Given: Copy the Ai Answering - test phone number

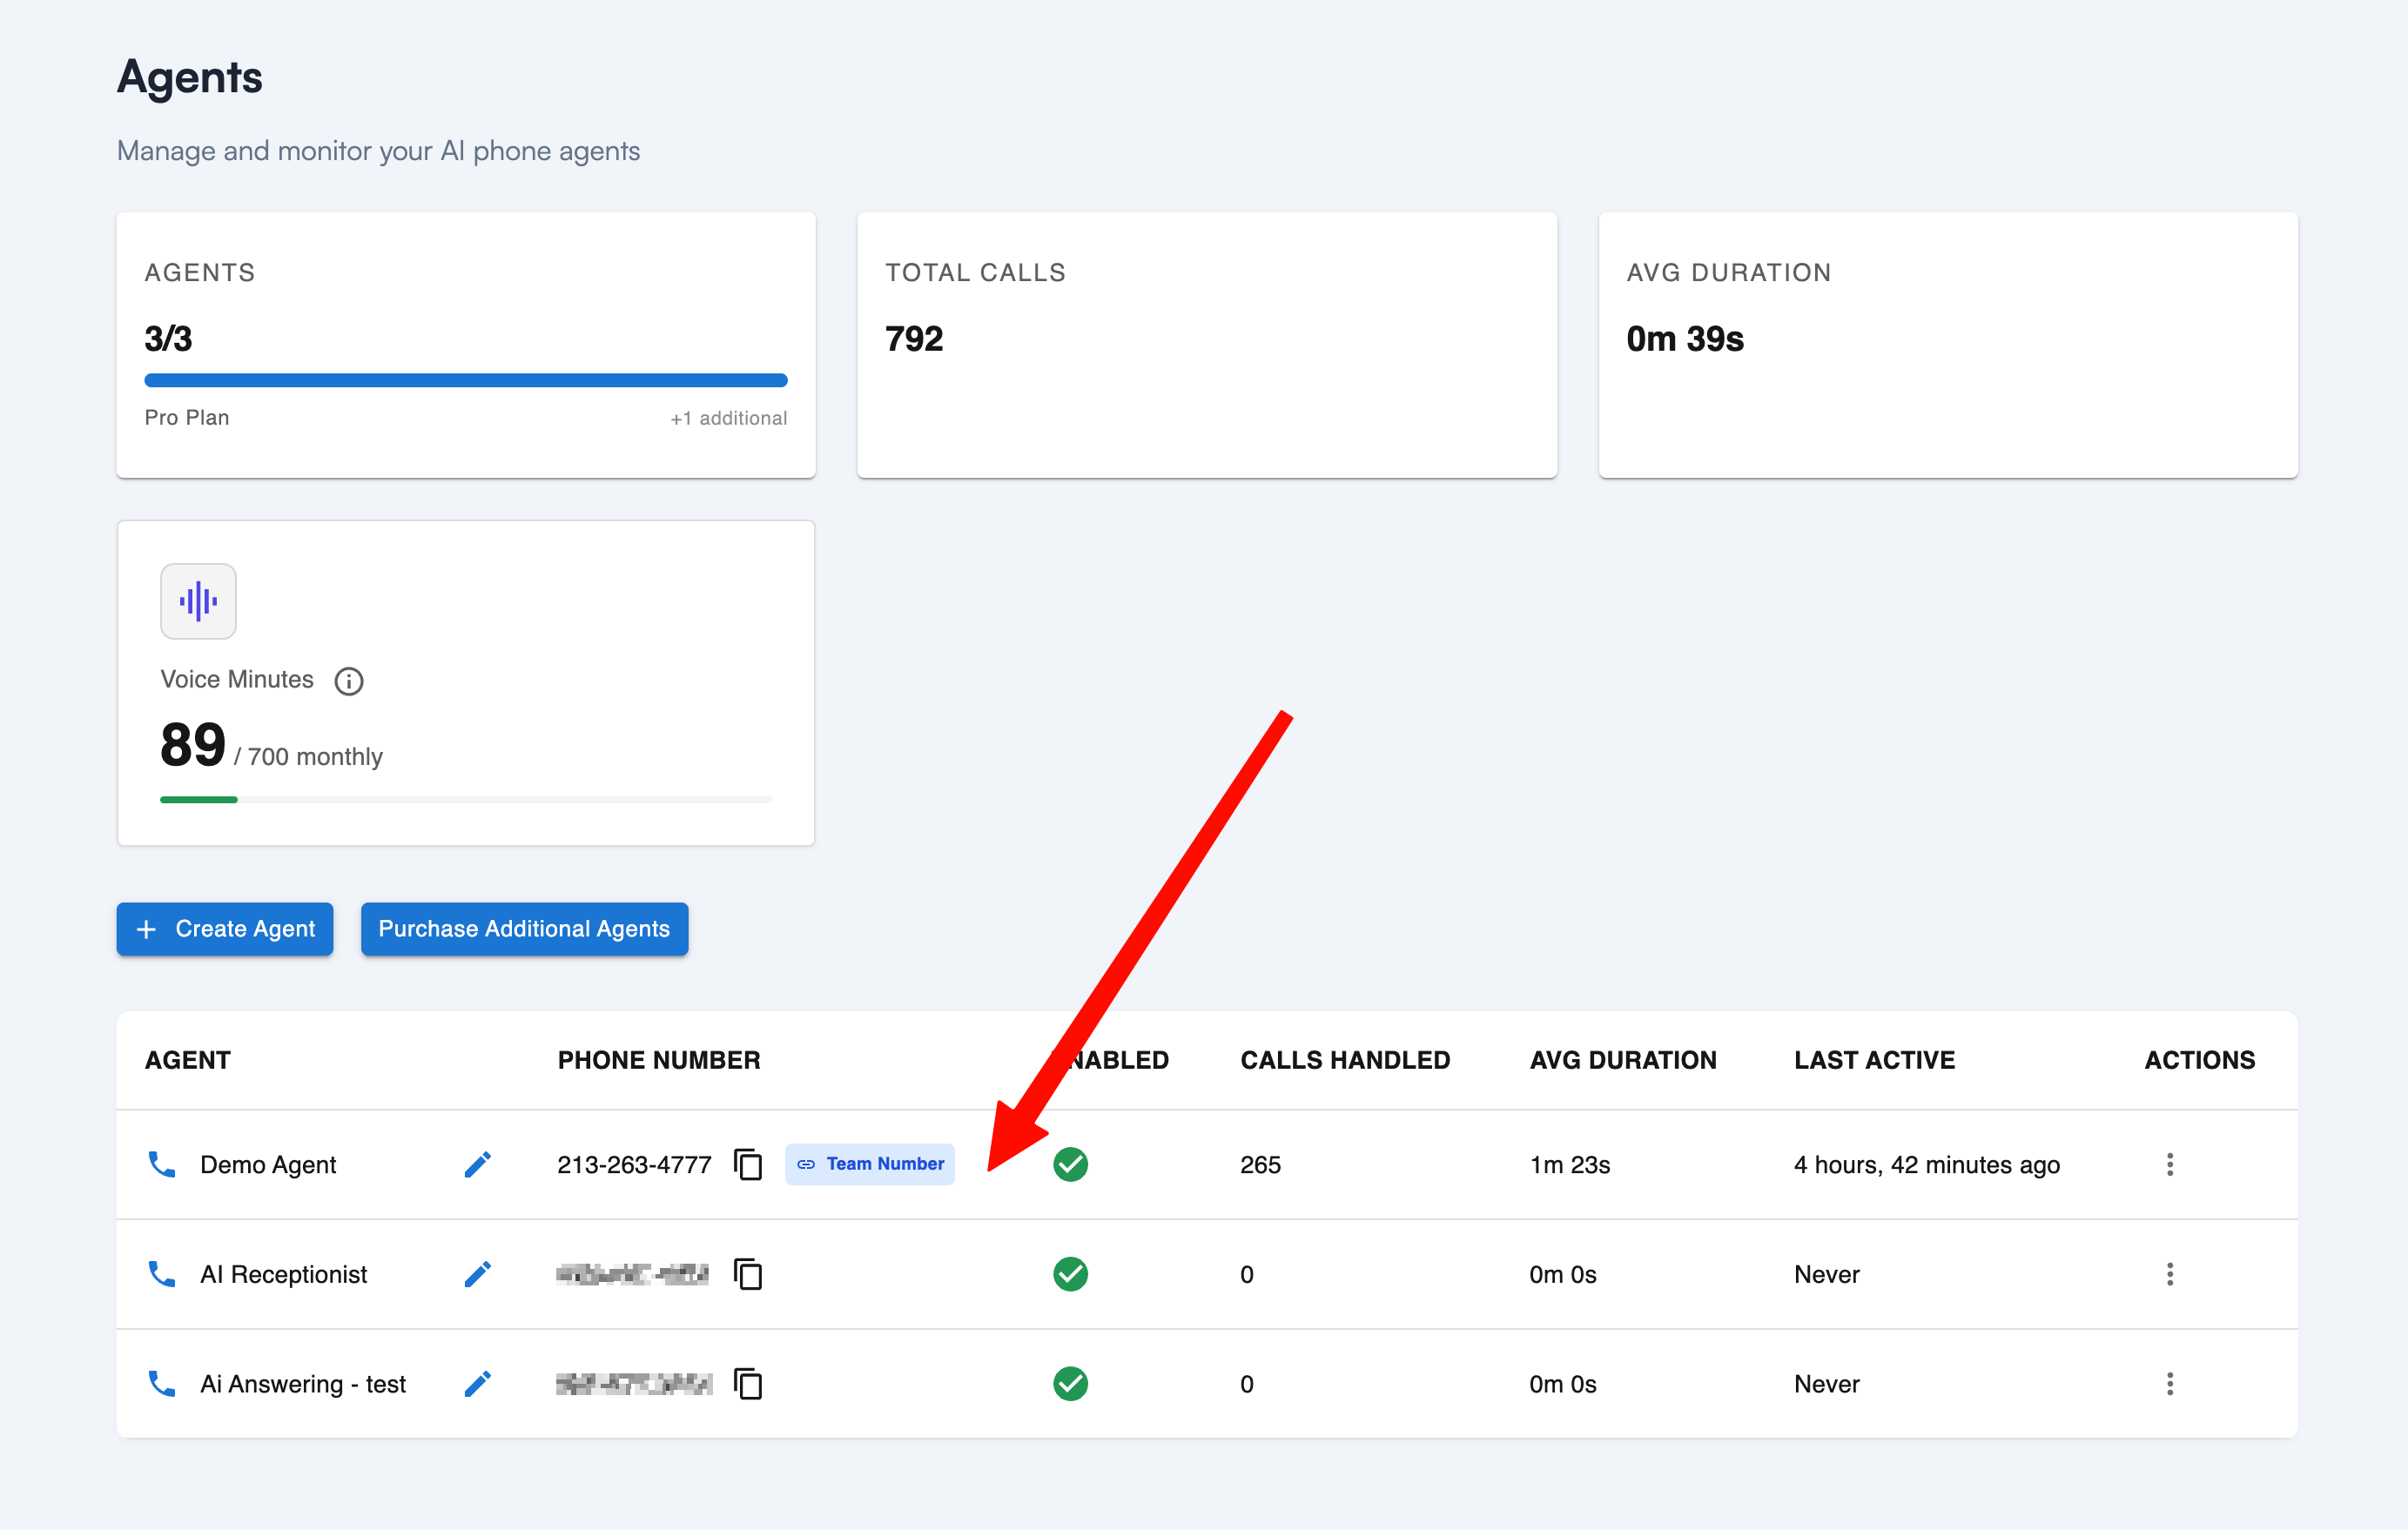Looking at the screenshot, I should [x=748, y=1384].
